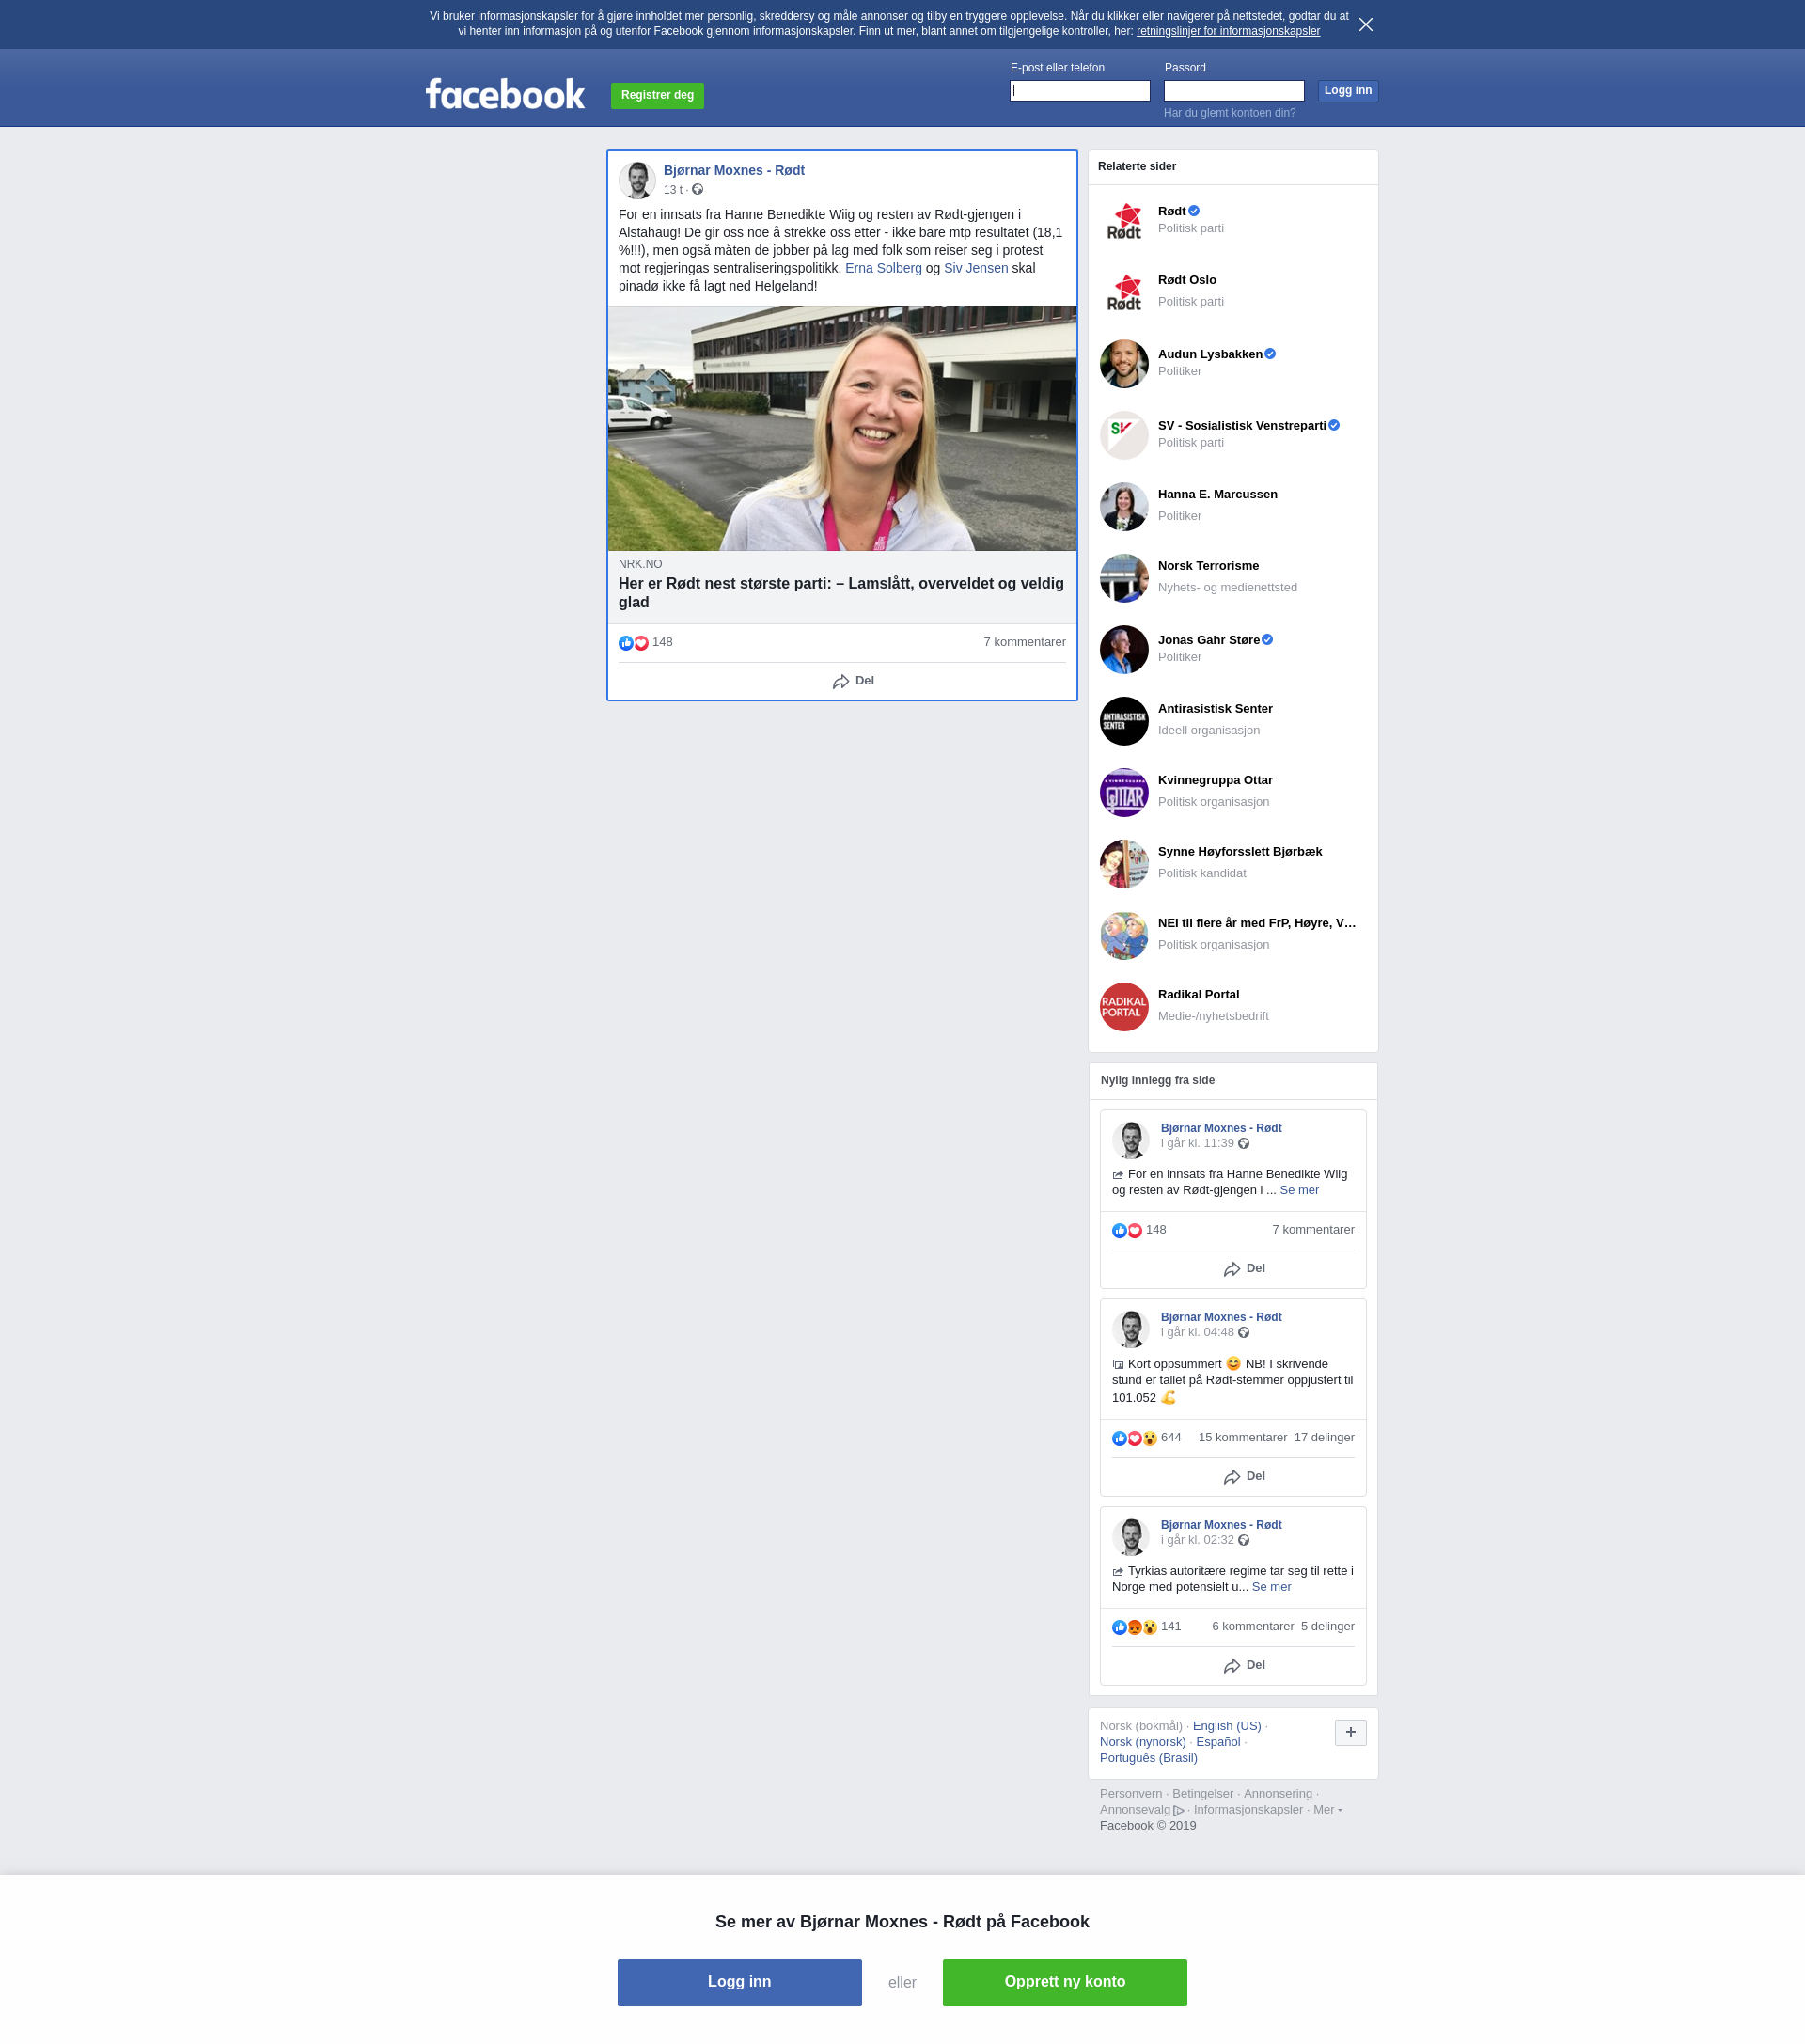Open Jonas Gahr Støre profile picture
The height and width of the screenshot is (2044, 1805).
tap(1124, 650)
